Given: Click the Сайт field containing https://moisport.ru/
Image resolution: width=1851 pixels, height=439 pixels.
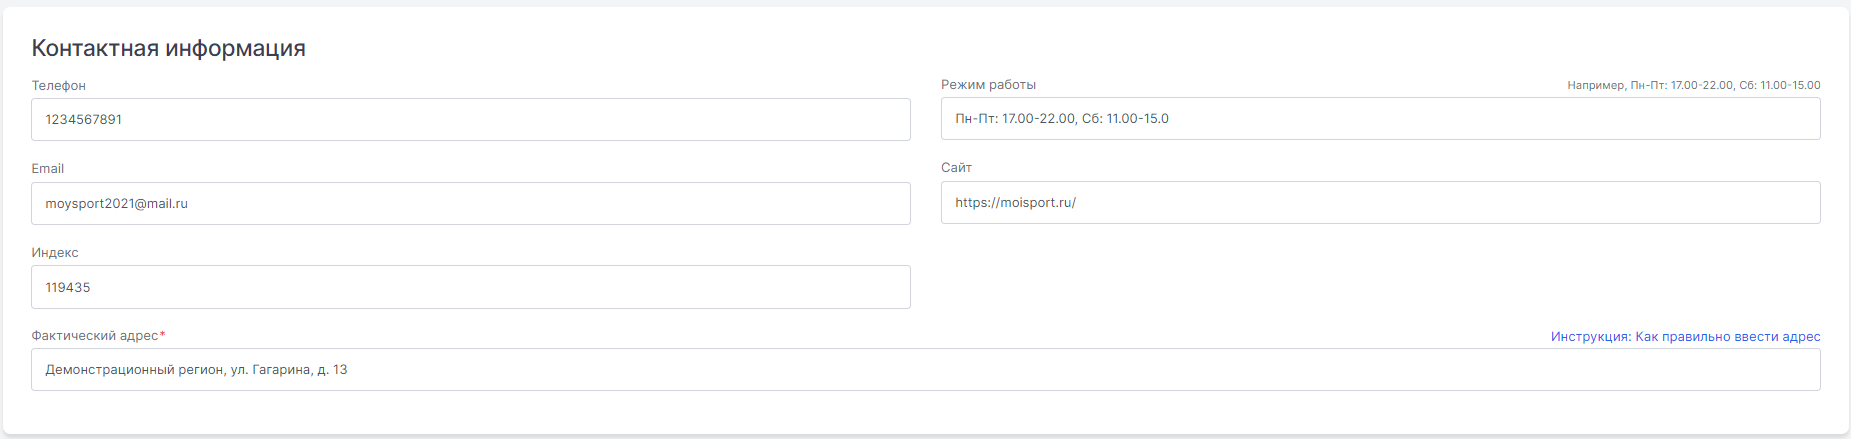Looking at the screenshot, I should tap(1380, 202).
